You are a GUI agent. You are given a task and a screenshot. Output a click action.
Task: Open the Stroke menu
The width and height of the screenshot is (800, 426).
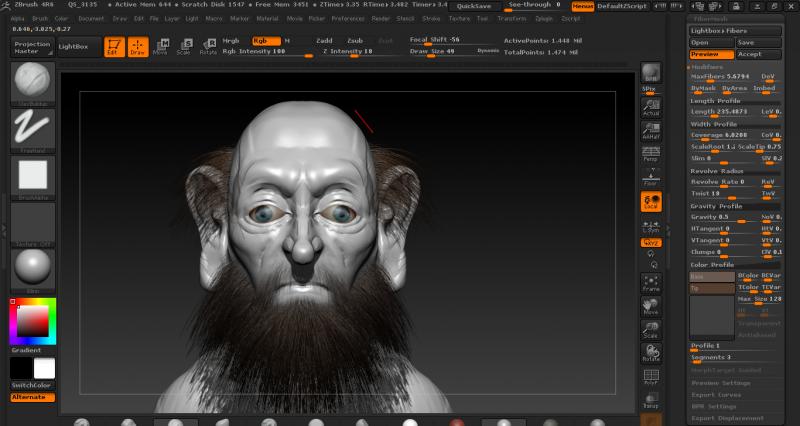coord(430,18)
